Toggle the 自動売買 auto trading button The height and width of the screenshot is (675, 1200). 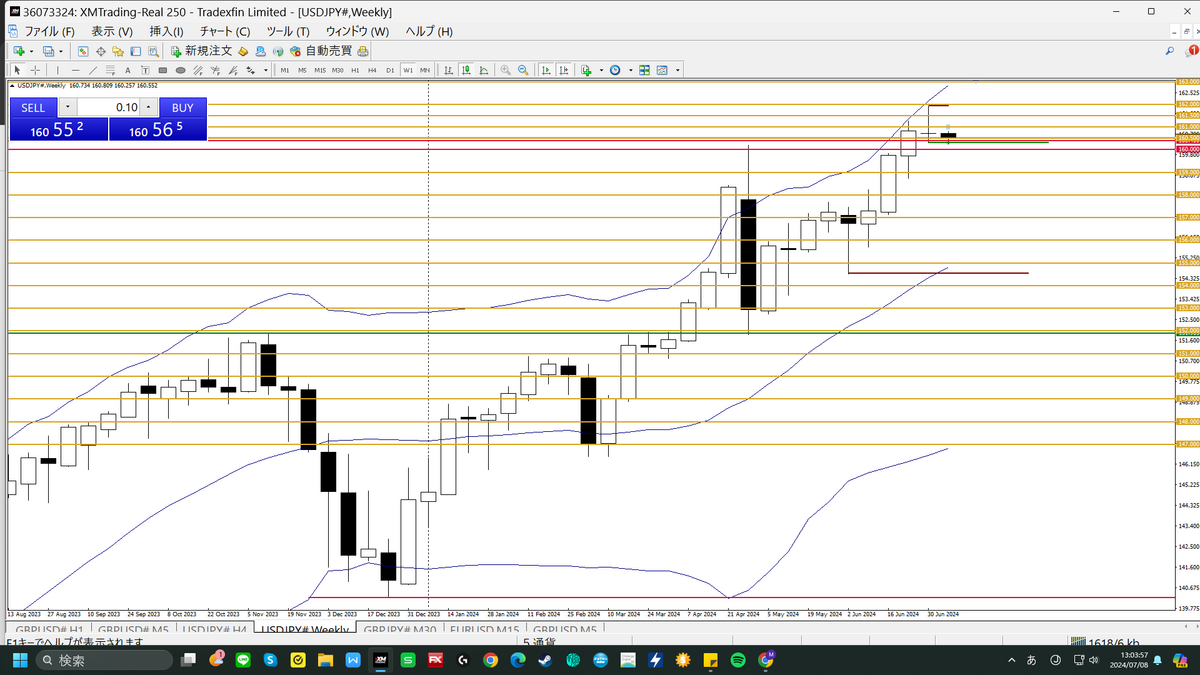(322, 51)
